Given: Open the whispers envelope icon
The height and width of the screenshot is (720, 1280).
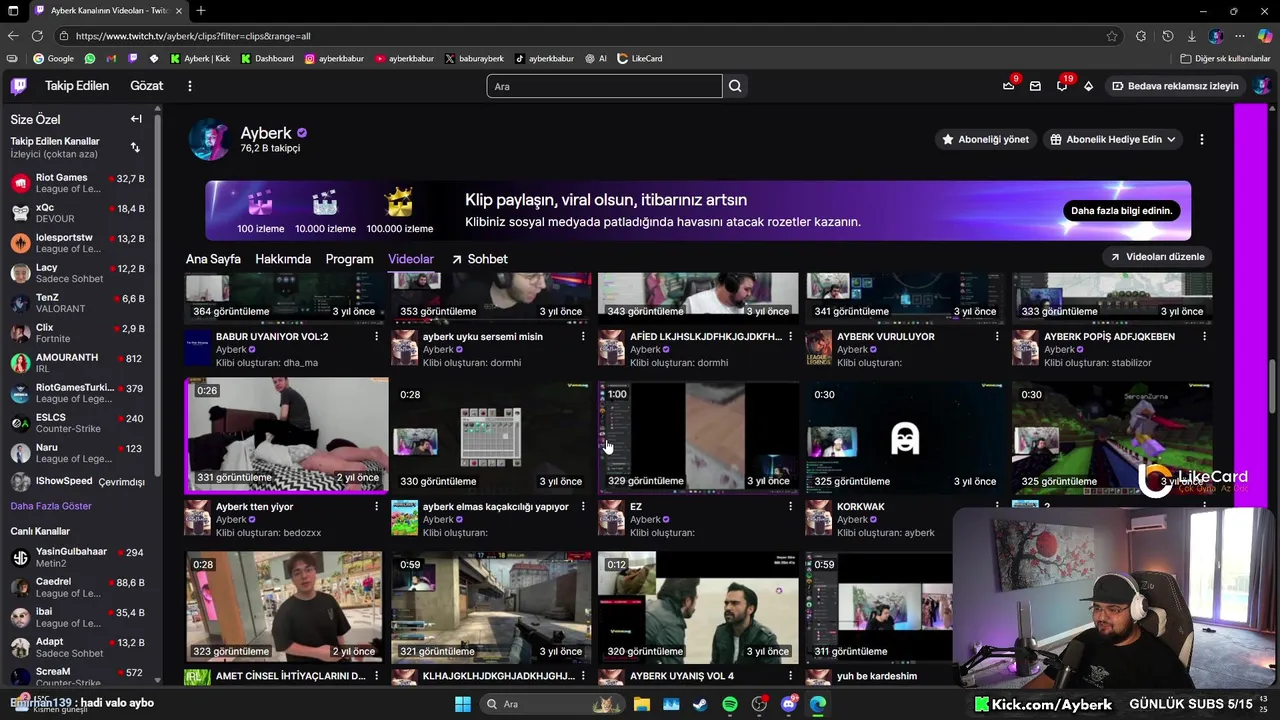Looking at the screenshot, I should [x=1035, y=86].
